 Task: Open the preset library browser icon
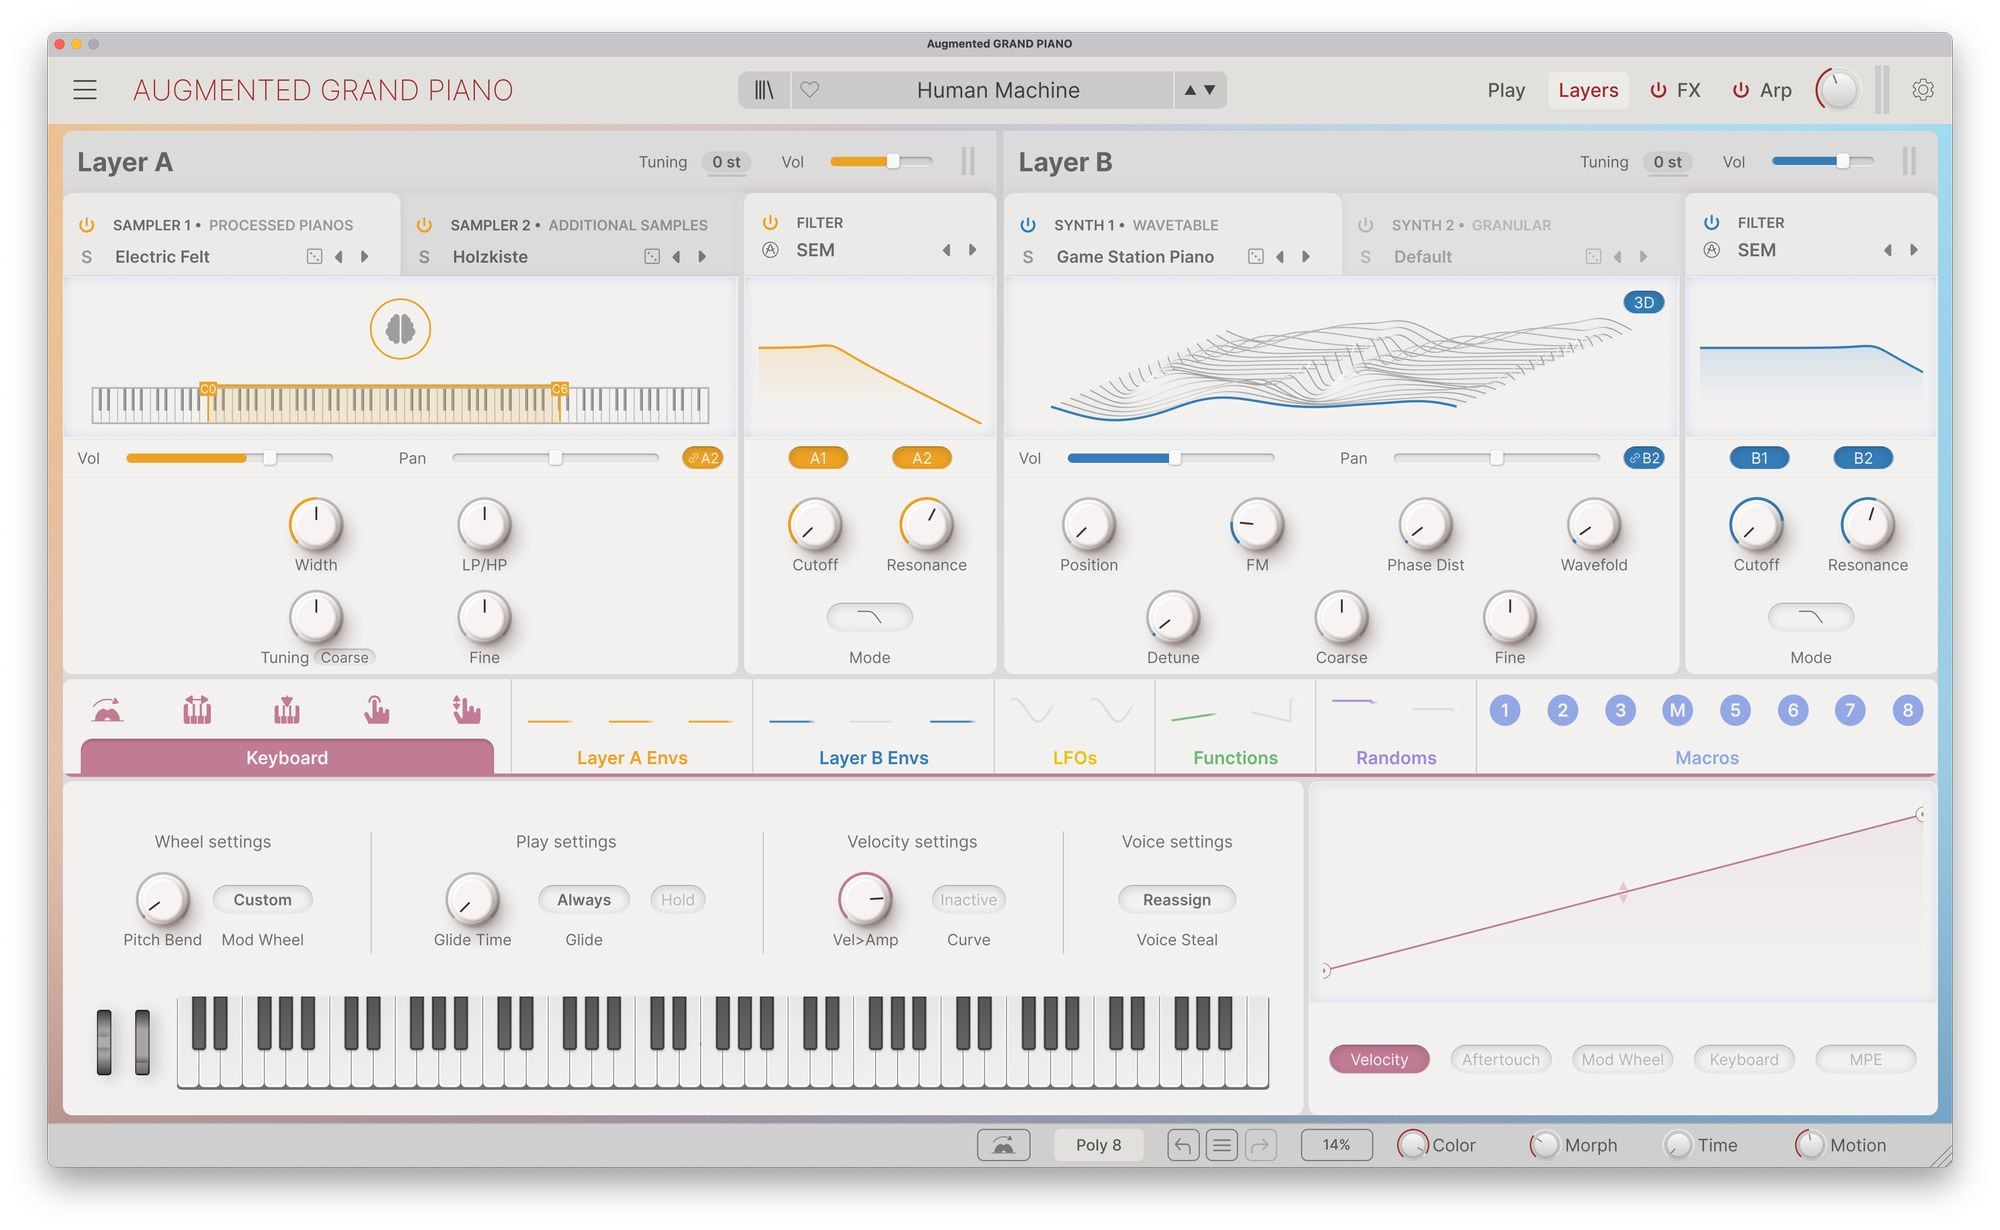[764, 90]
